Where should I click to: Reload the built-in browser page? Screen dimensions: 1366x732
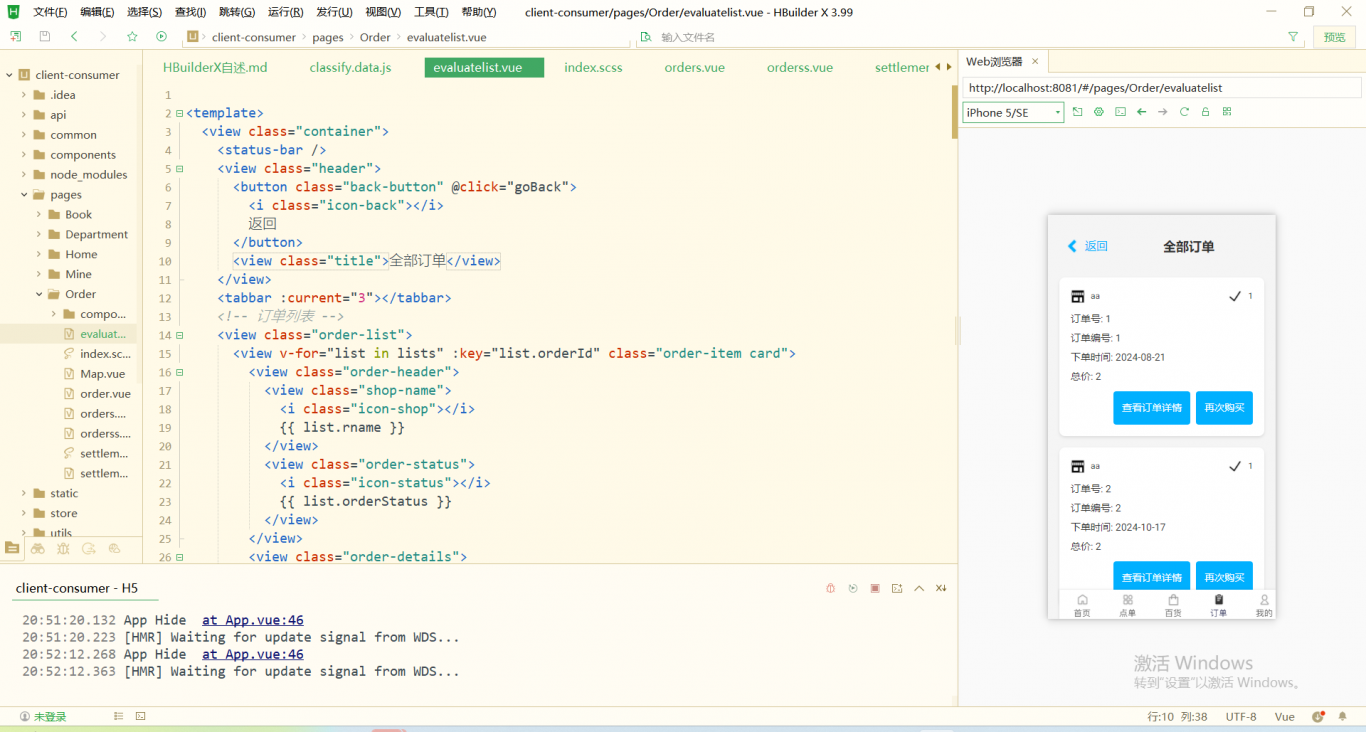1184,112
